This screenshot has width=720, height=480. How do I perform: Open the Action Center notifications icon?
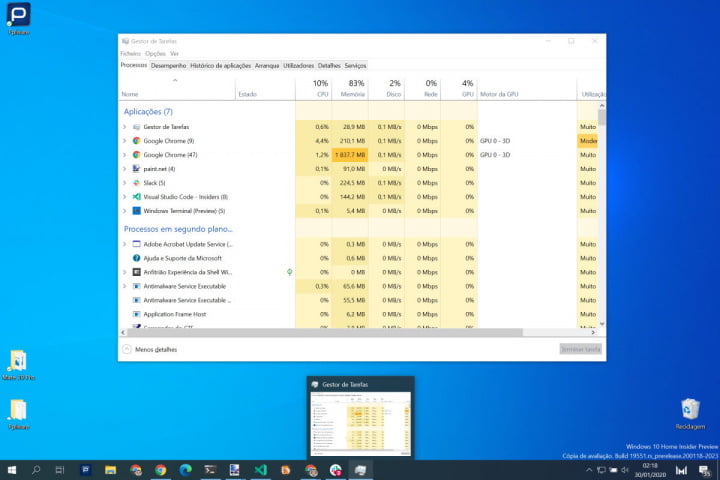(704, 470)
